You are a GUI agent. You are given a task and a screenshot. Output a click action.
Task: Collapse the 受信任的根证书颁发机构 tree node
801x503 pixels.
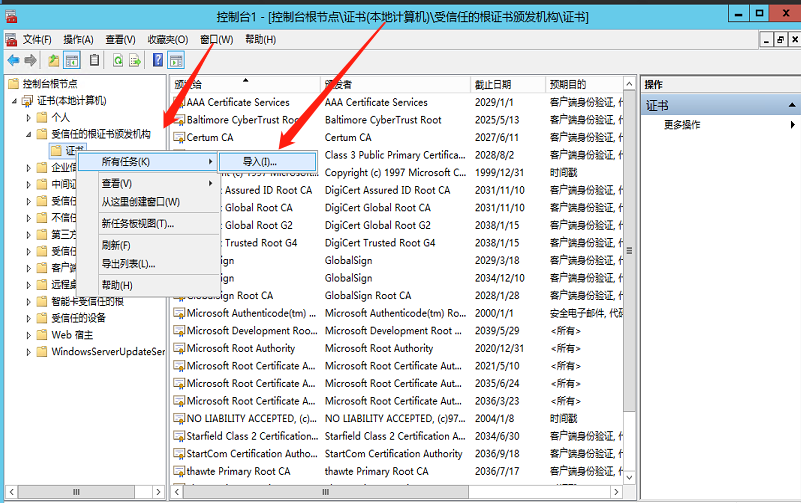point(29,134)
